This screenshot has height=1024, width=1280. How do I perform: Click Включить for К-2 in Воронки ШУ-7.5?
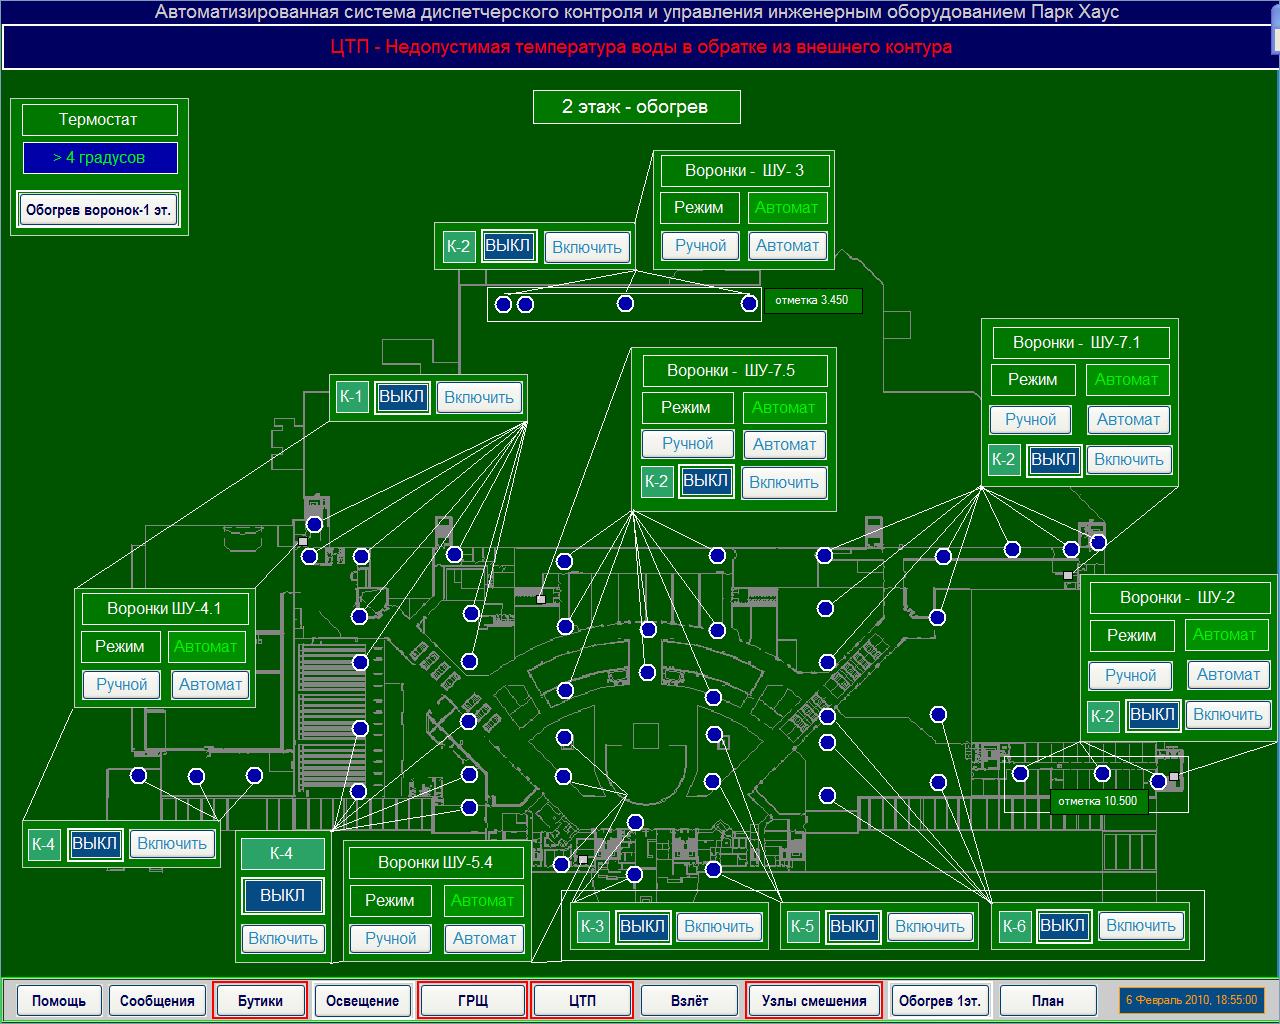(x=784, y=483)
